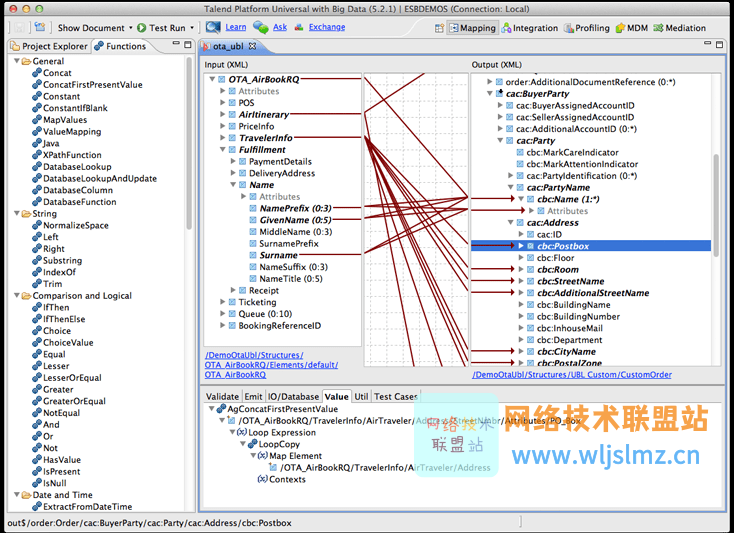This screenshot has width=734, height=533.
Task: Collapse the cac:BuyerParty output node
Action: (x=490, y=93)
